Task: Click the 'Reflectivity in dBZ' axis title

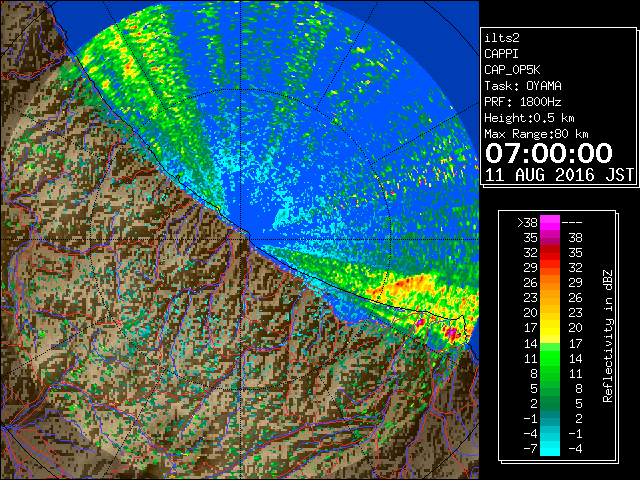Action: pos(608,336)
